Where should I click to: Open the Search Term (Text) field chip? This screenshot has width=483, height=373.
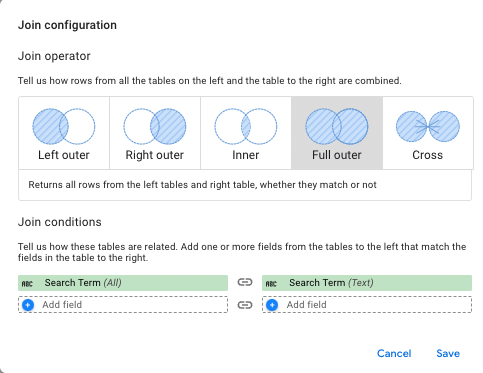tap(367, 283)
